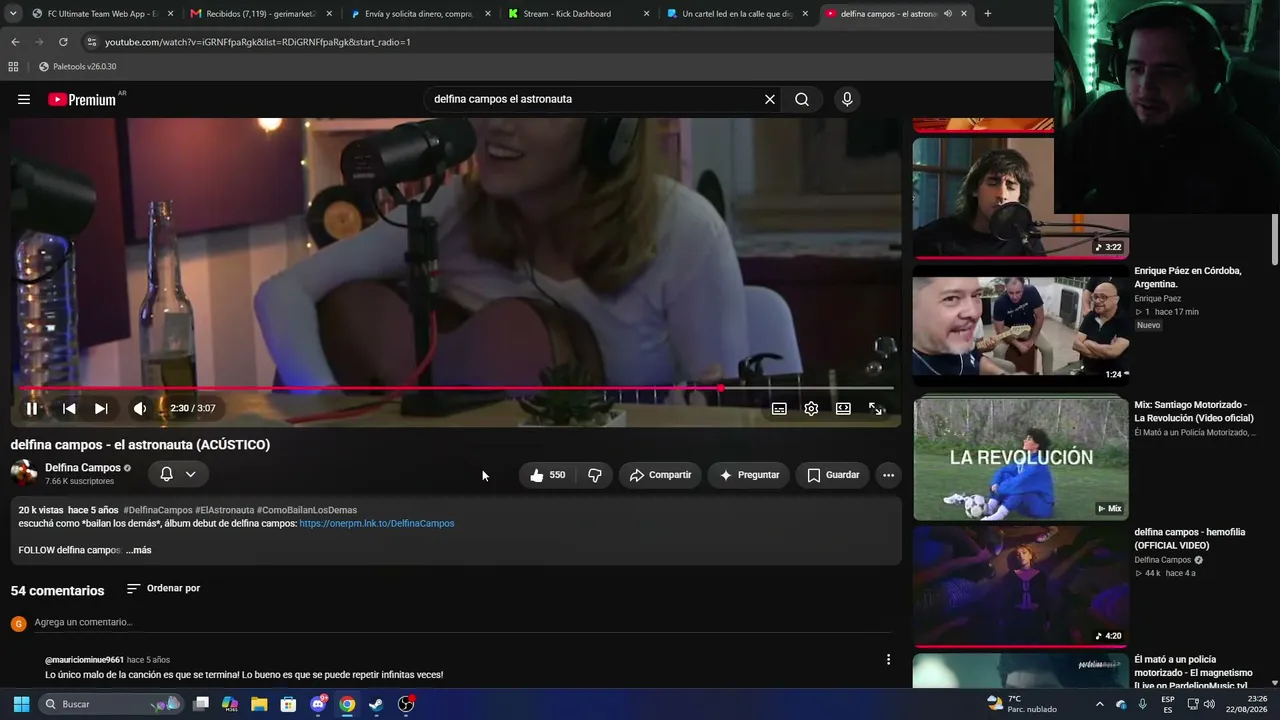Dislike the video with thumbs down

(x=595, y=475)
